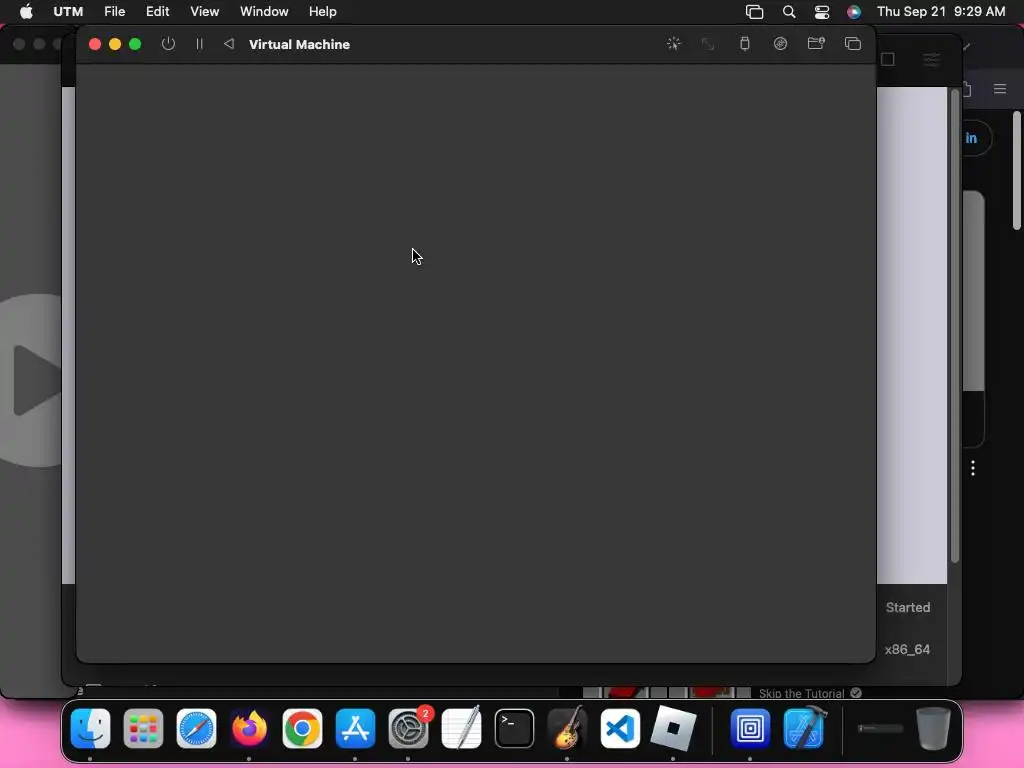
Task: Open Launchpad from the Dock
Action: coord(143,728)
